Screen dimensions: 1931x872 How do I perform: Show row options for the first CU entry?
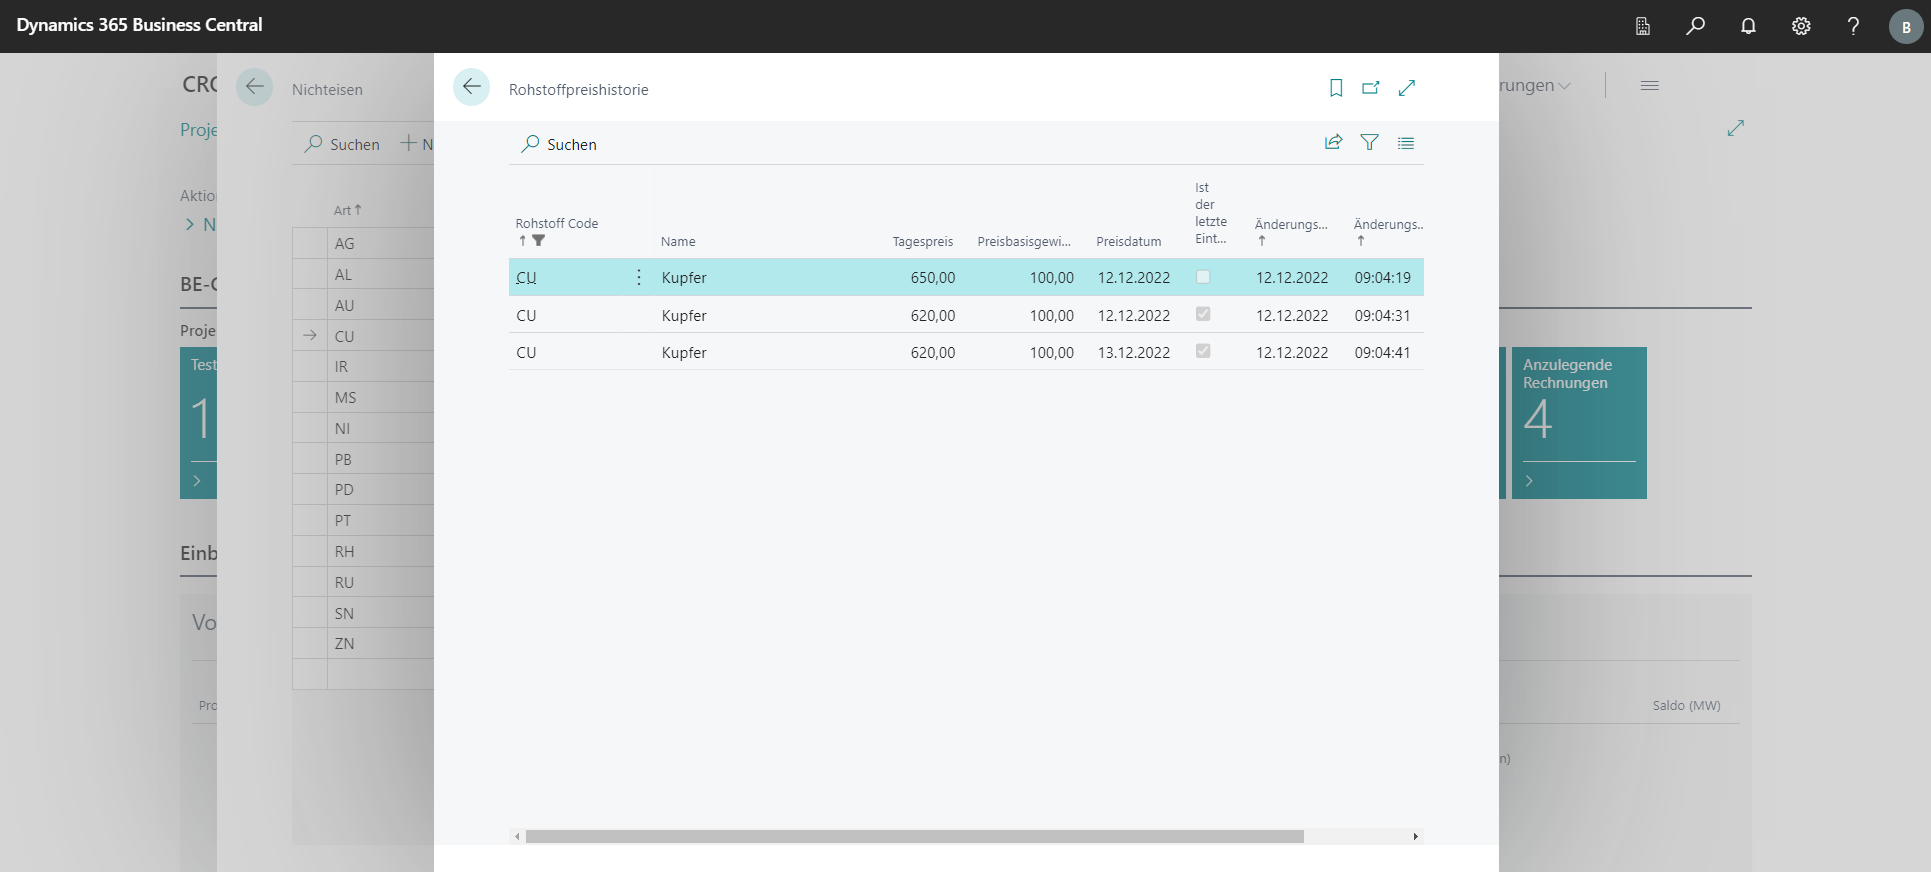(x=639, y=277)
